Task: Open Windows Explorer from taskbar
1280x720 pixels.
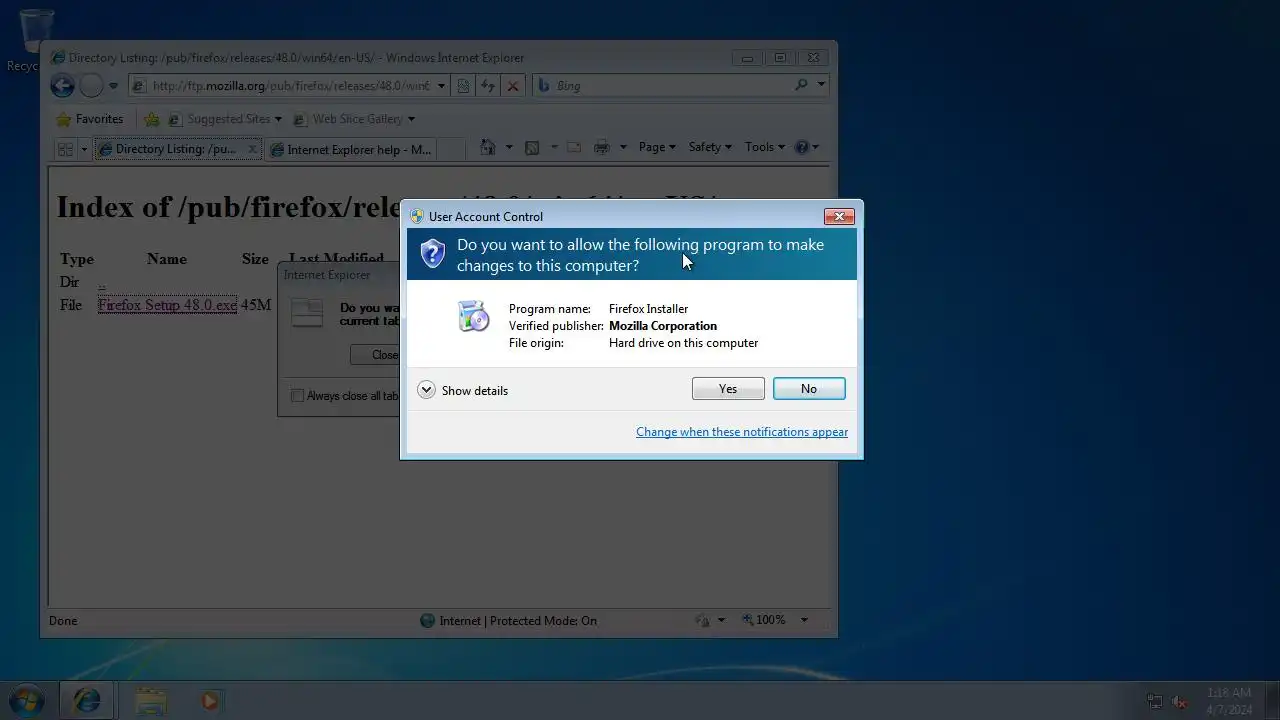Action: point(151,701)
